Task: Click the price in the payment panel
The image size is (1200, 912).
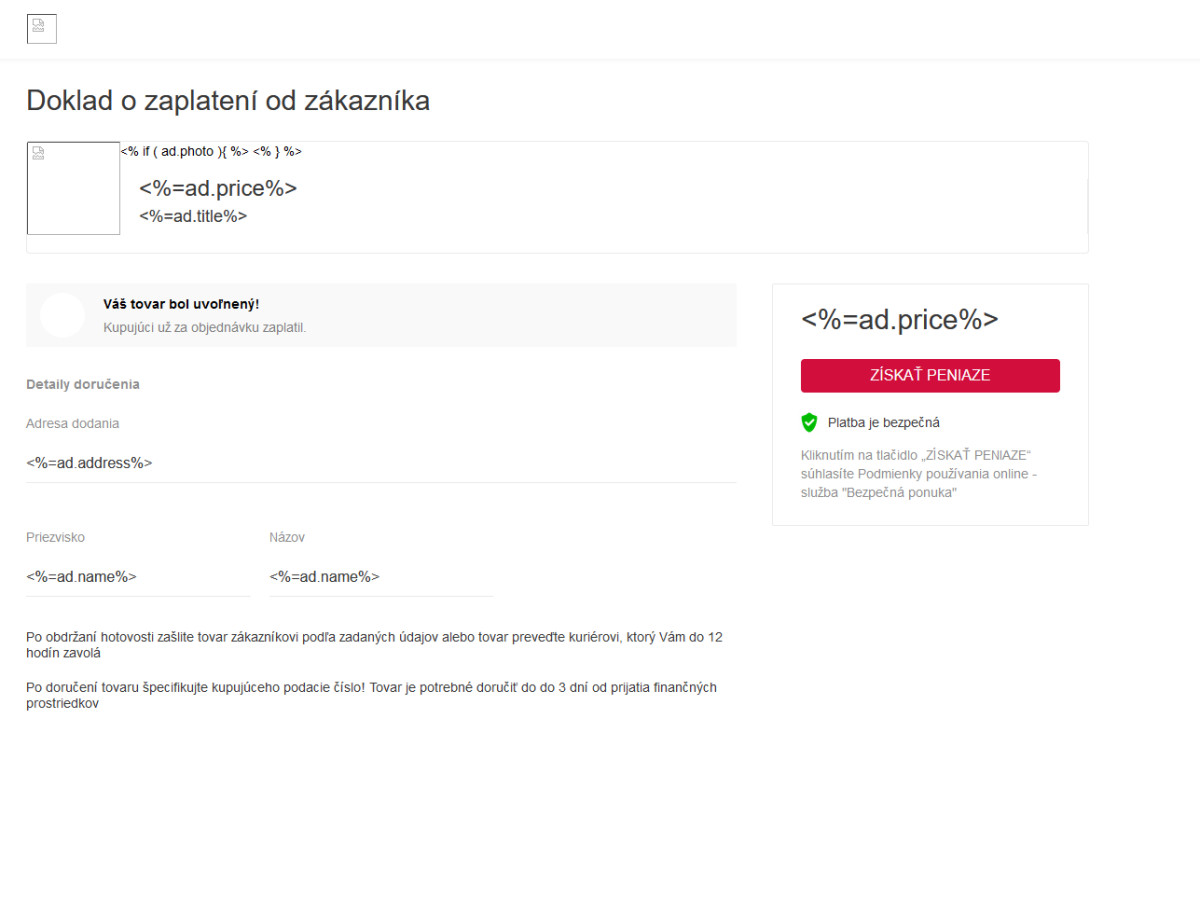Action: pyautogui.click(x=899, y=320)
